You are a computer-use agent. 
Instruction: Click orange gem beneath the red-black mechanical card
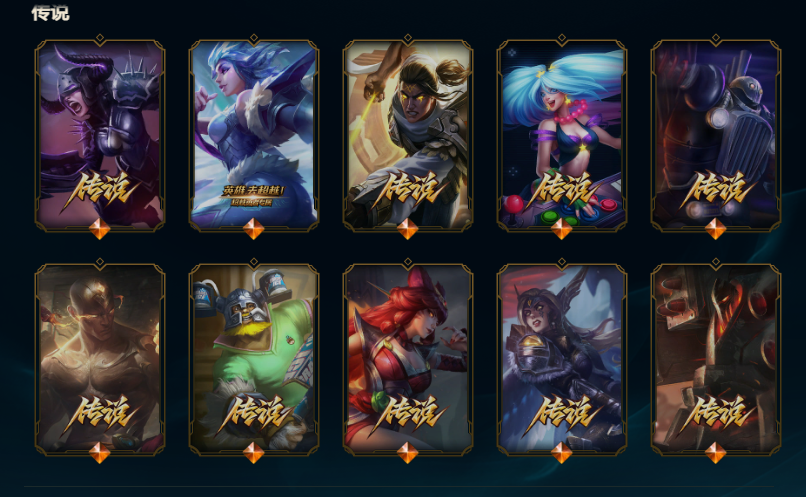[716, 453]
